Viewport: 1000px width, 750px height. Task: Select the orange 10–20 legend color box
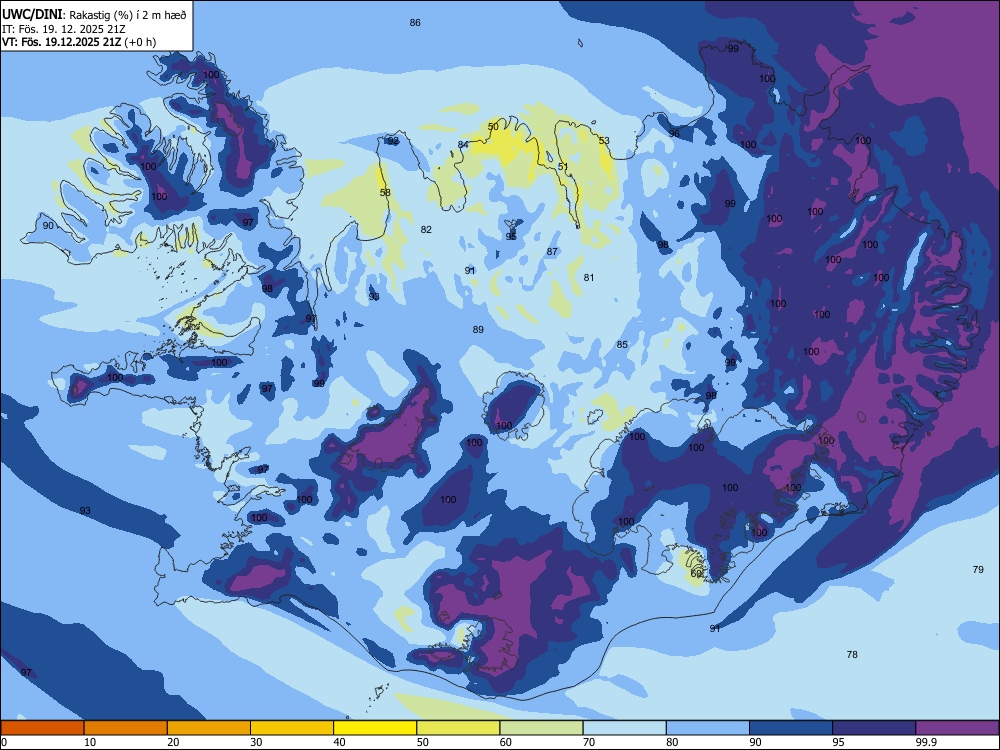point(126,728)
